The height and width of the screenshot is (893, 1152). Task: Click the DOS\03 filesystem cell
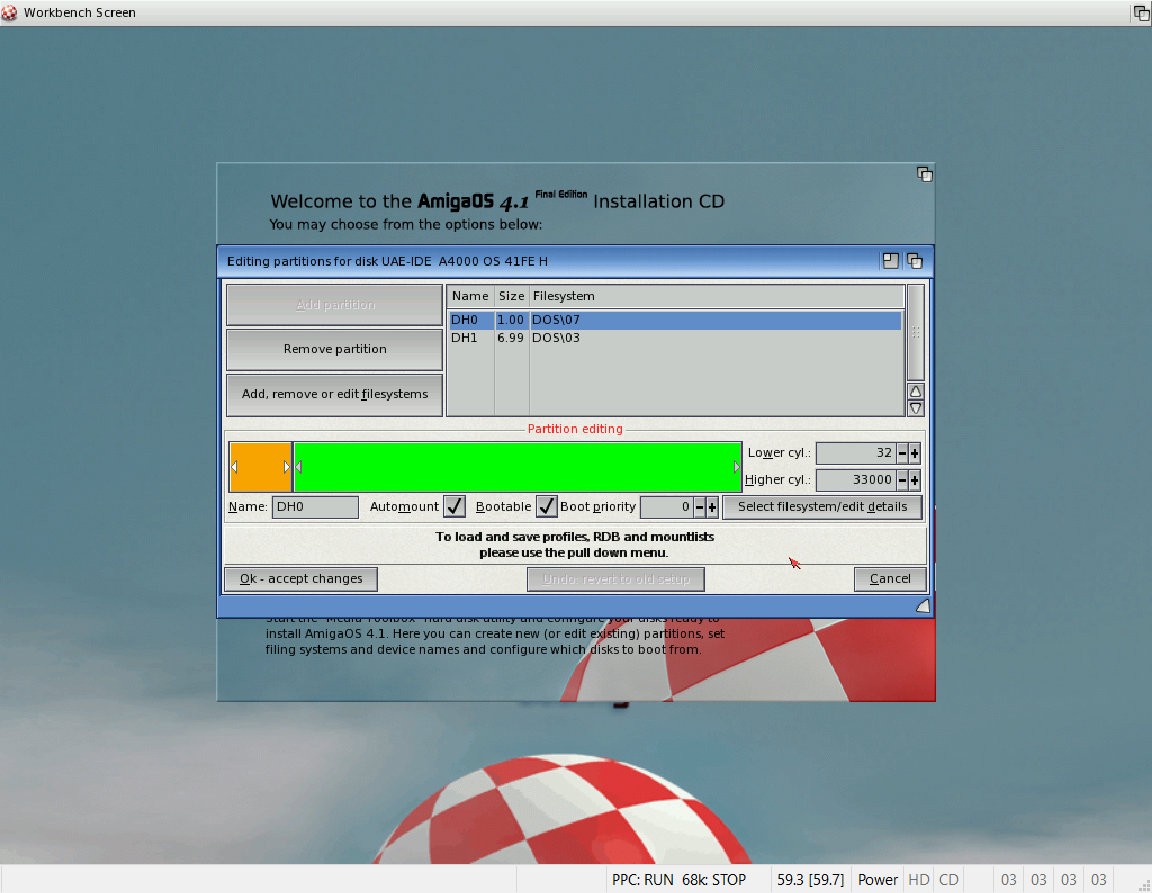556,338
